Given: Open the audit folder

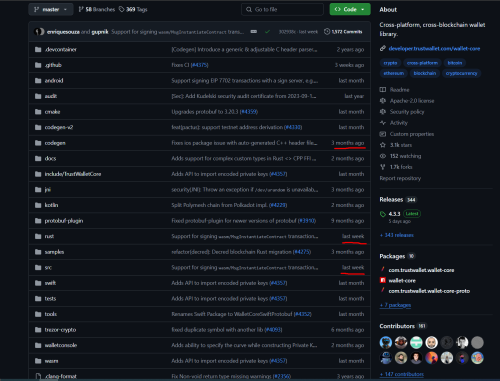Looking at the screenshot, I should [51, 96].
